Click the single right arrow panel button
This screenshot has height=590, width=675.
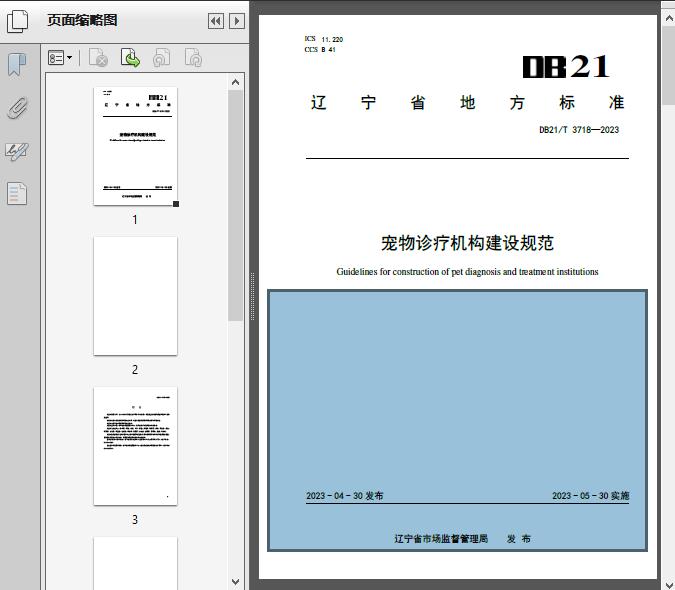pyautogui.click(x=236, y=21)
